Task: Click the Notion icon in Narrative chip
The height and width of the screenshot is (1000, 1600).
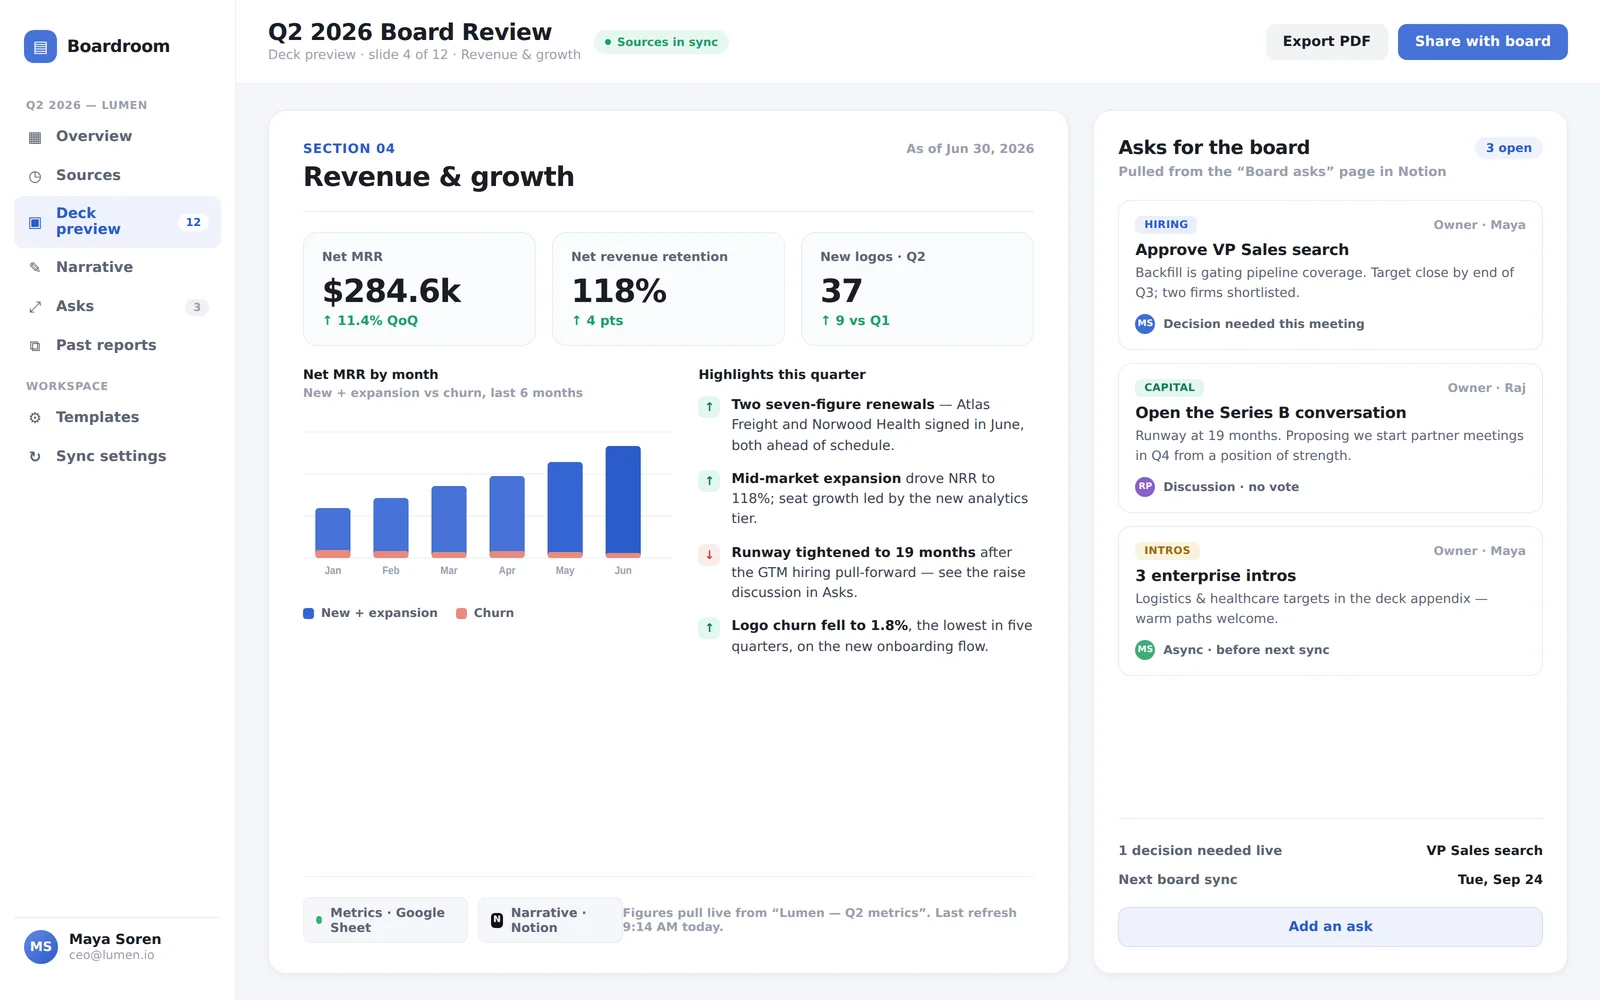Action: coord(497,920)
